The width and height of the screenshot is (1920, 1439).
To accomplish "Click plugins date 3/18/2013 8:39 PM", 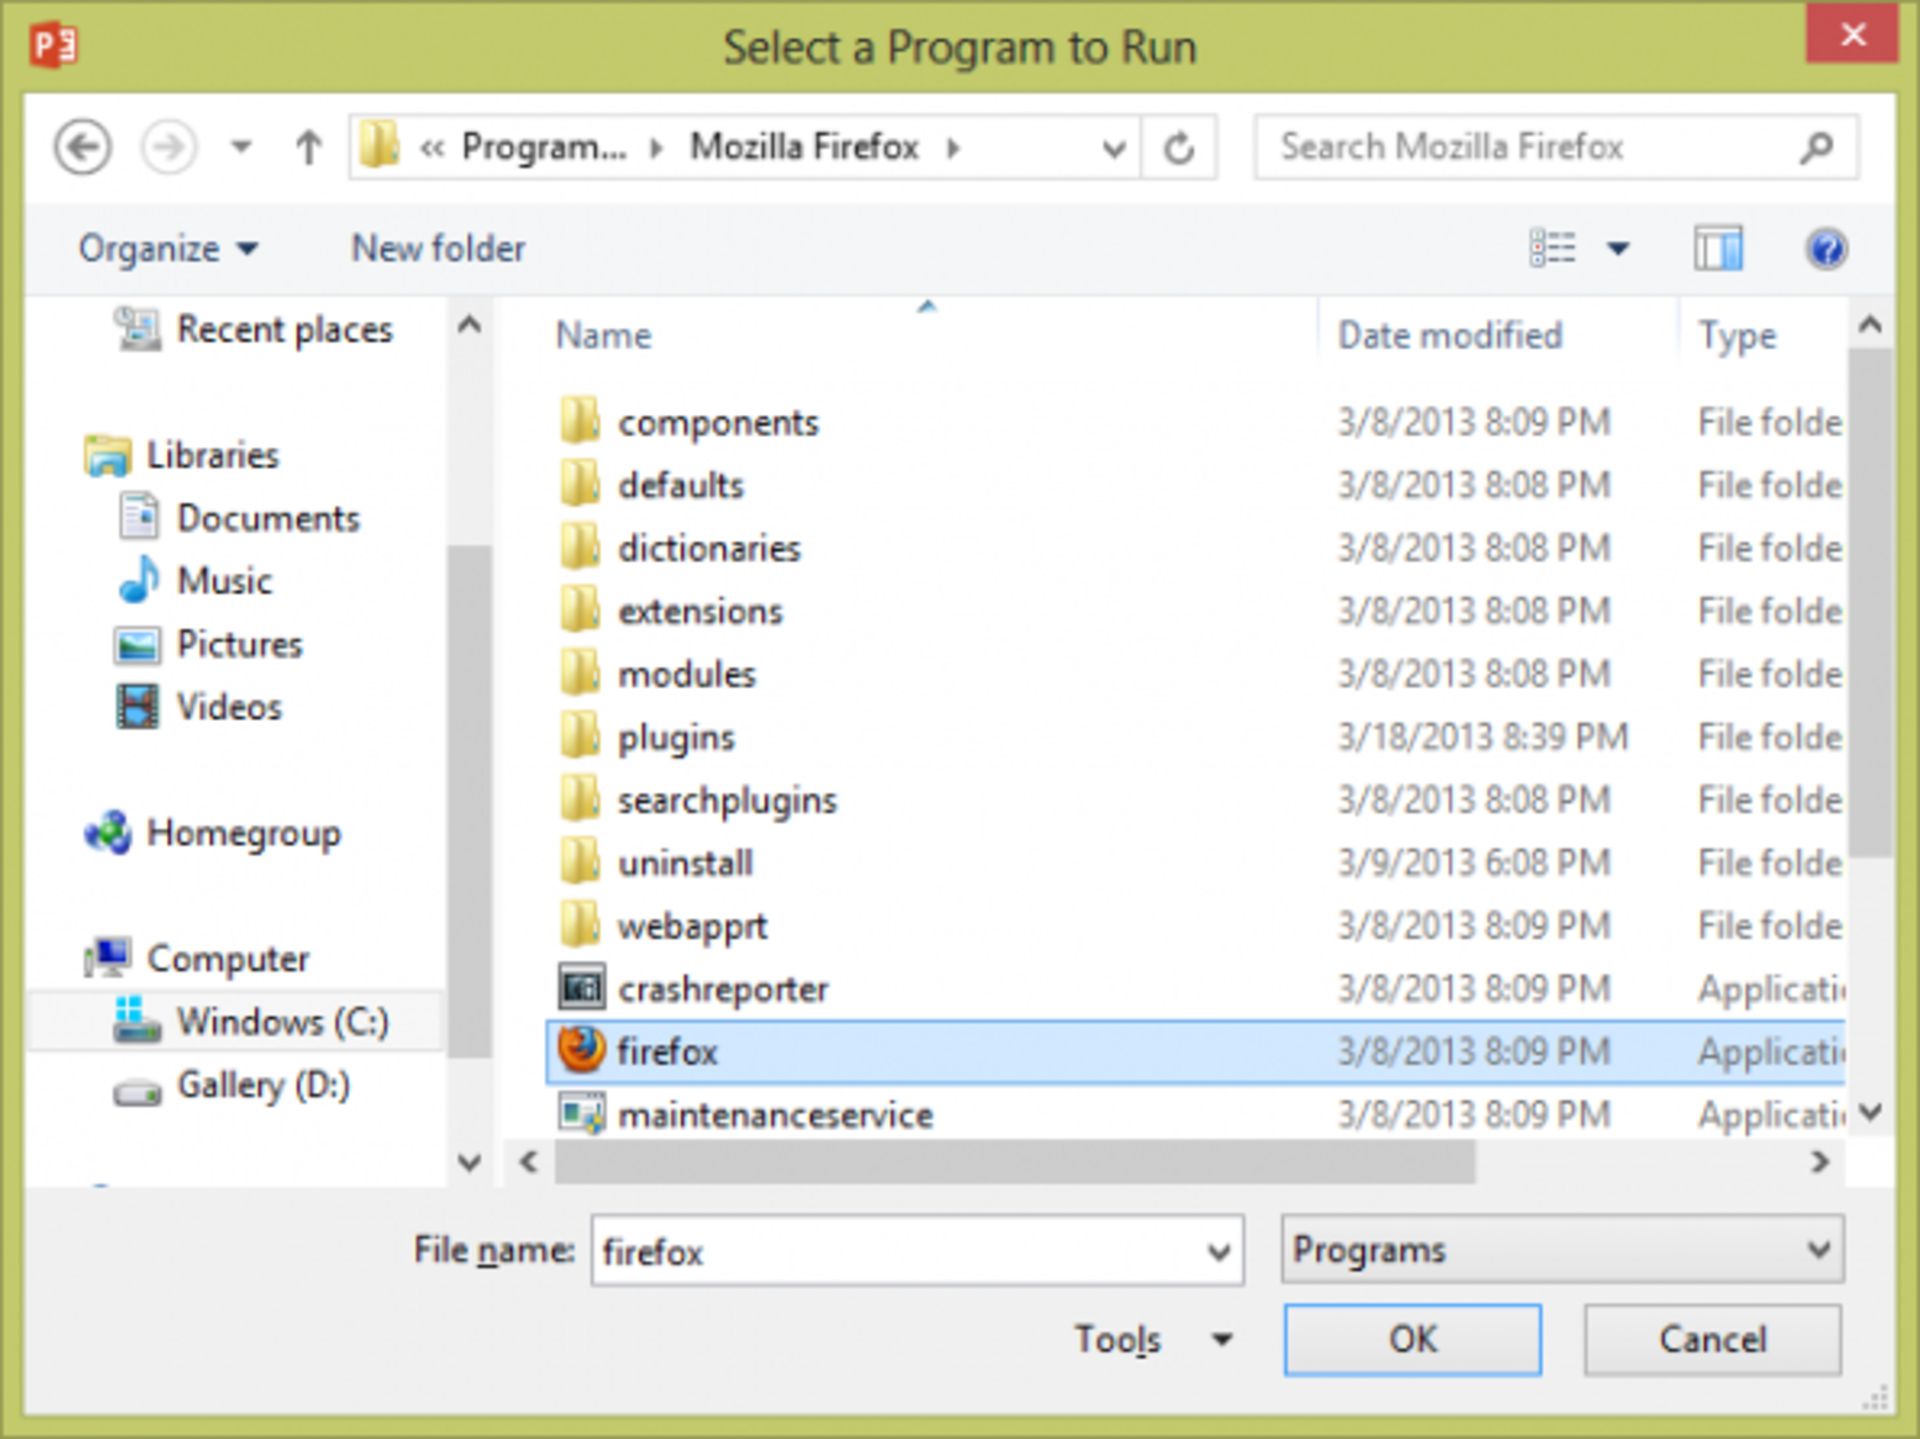I will tap(1483, 737).
